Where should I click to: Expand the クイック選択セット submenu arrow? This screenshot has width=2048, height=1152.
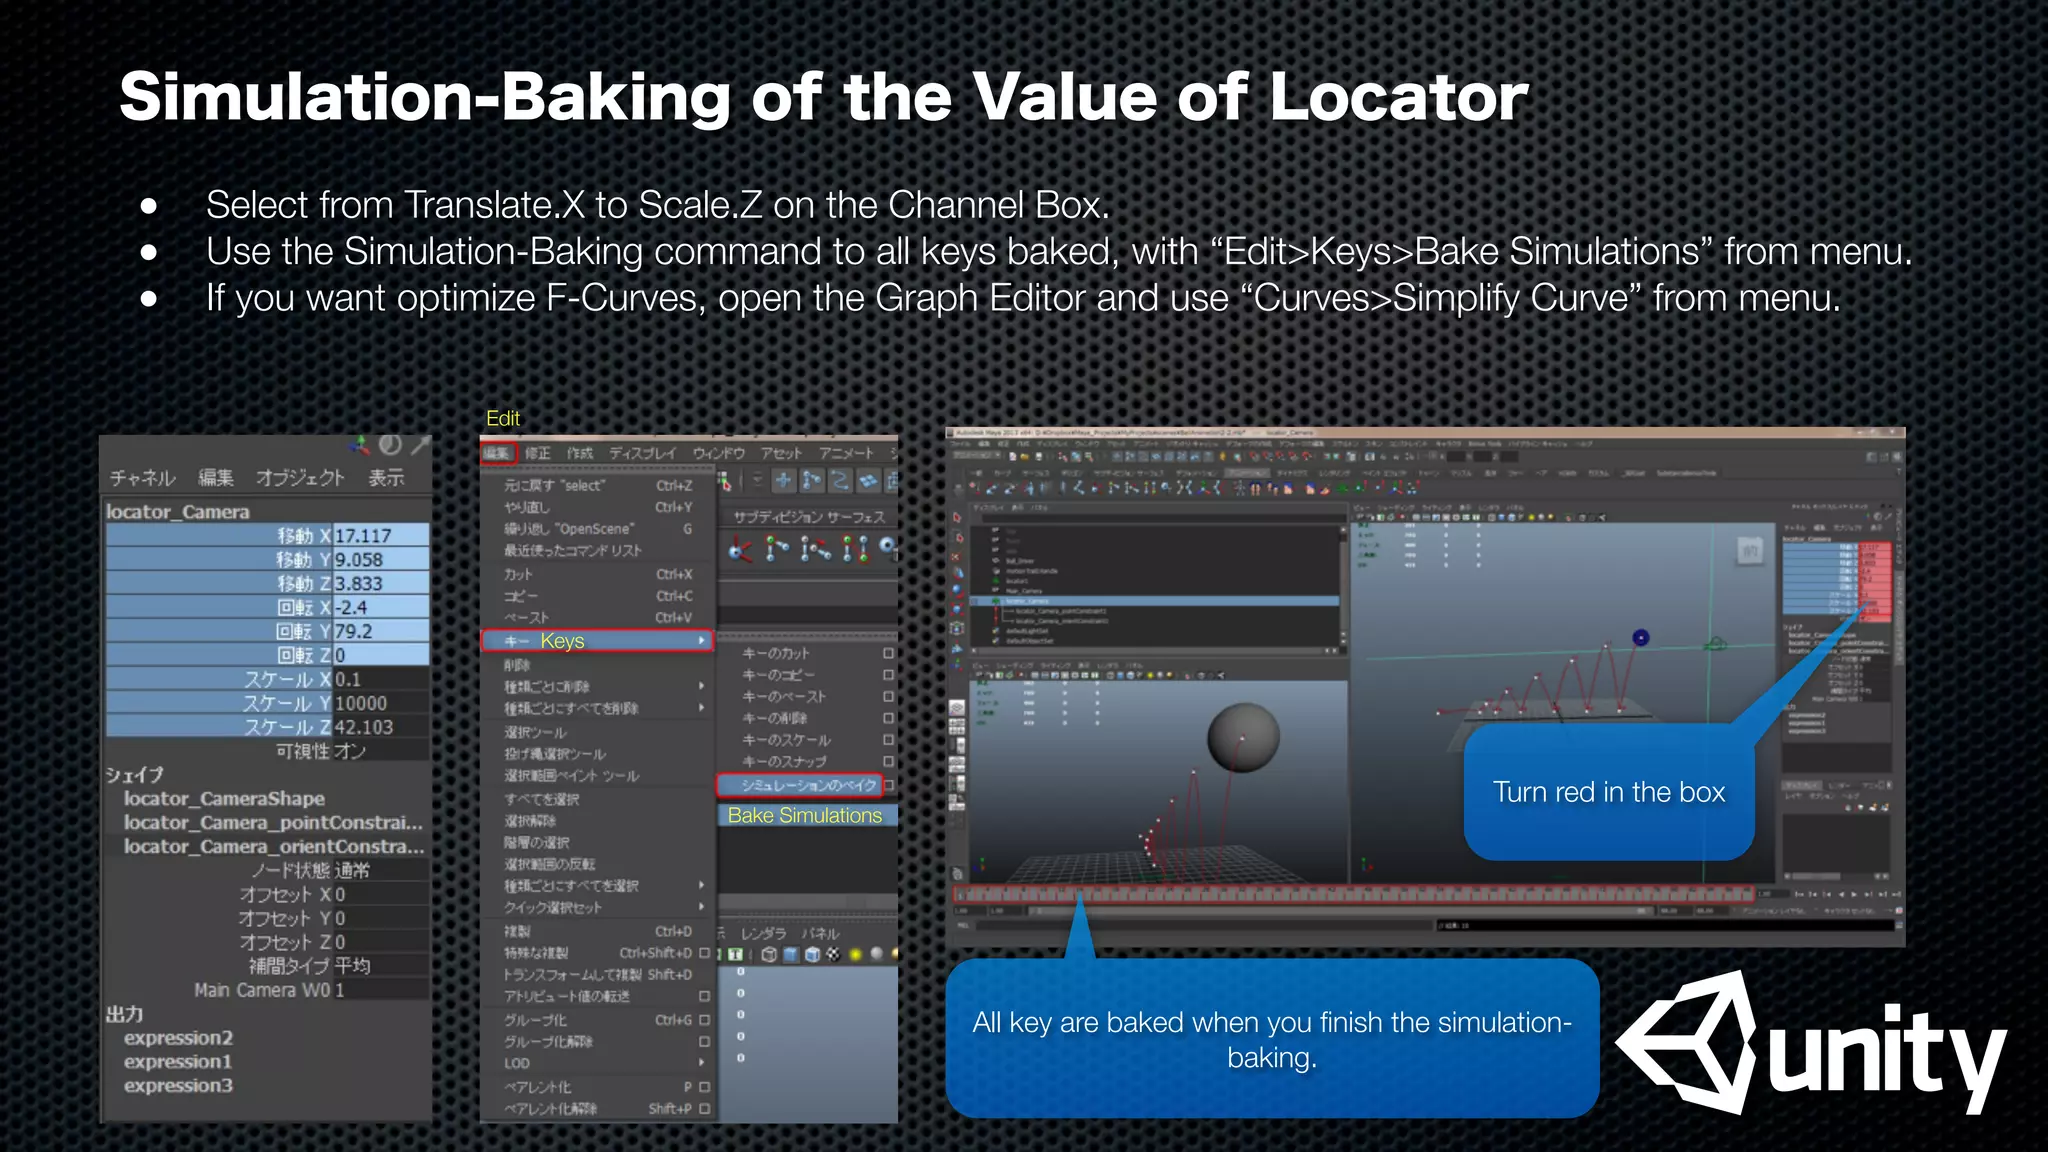[702, 907]
